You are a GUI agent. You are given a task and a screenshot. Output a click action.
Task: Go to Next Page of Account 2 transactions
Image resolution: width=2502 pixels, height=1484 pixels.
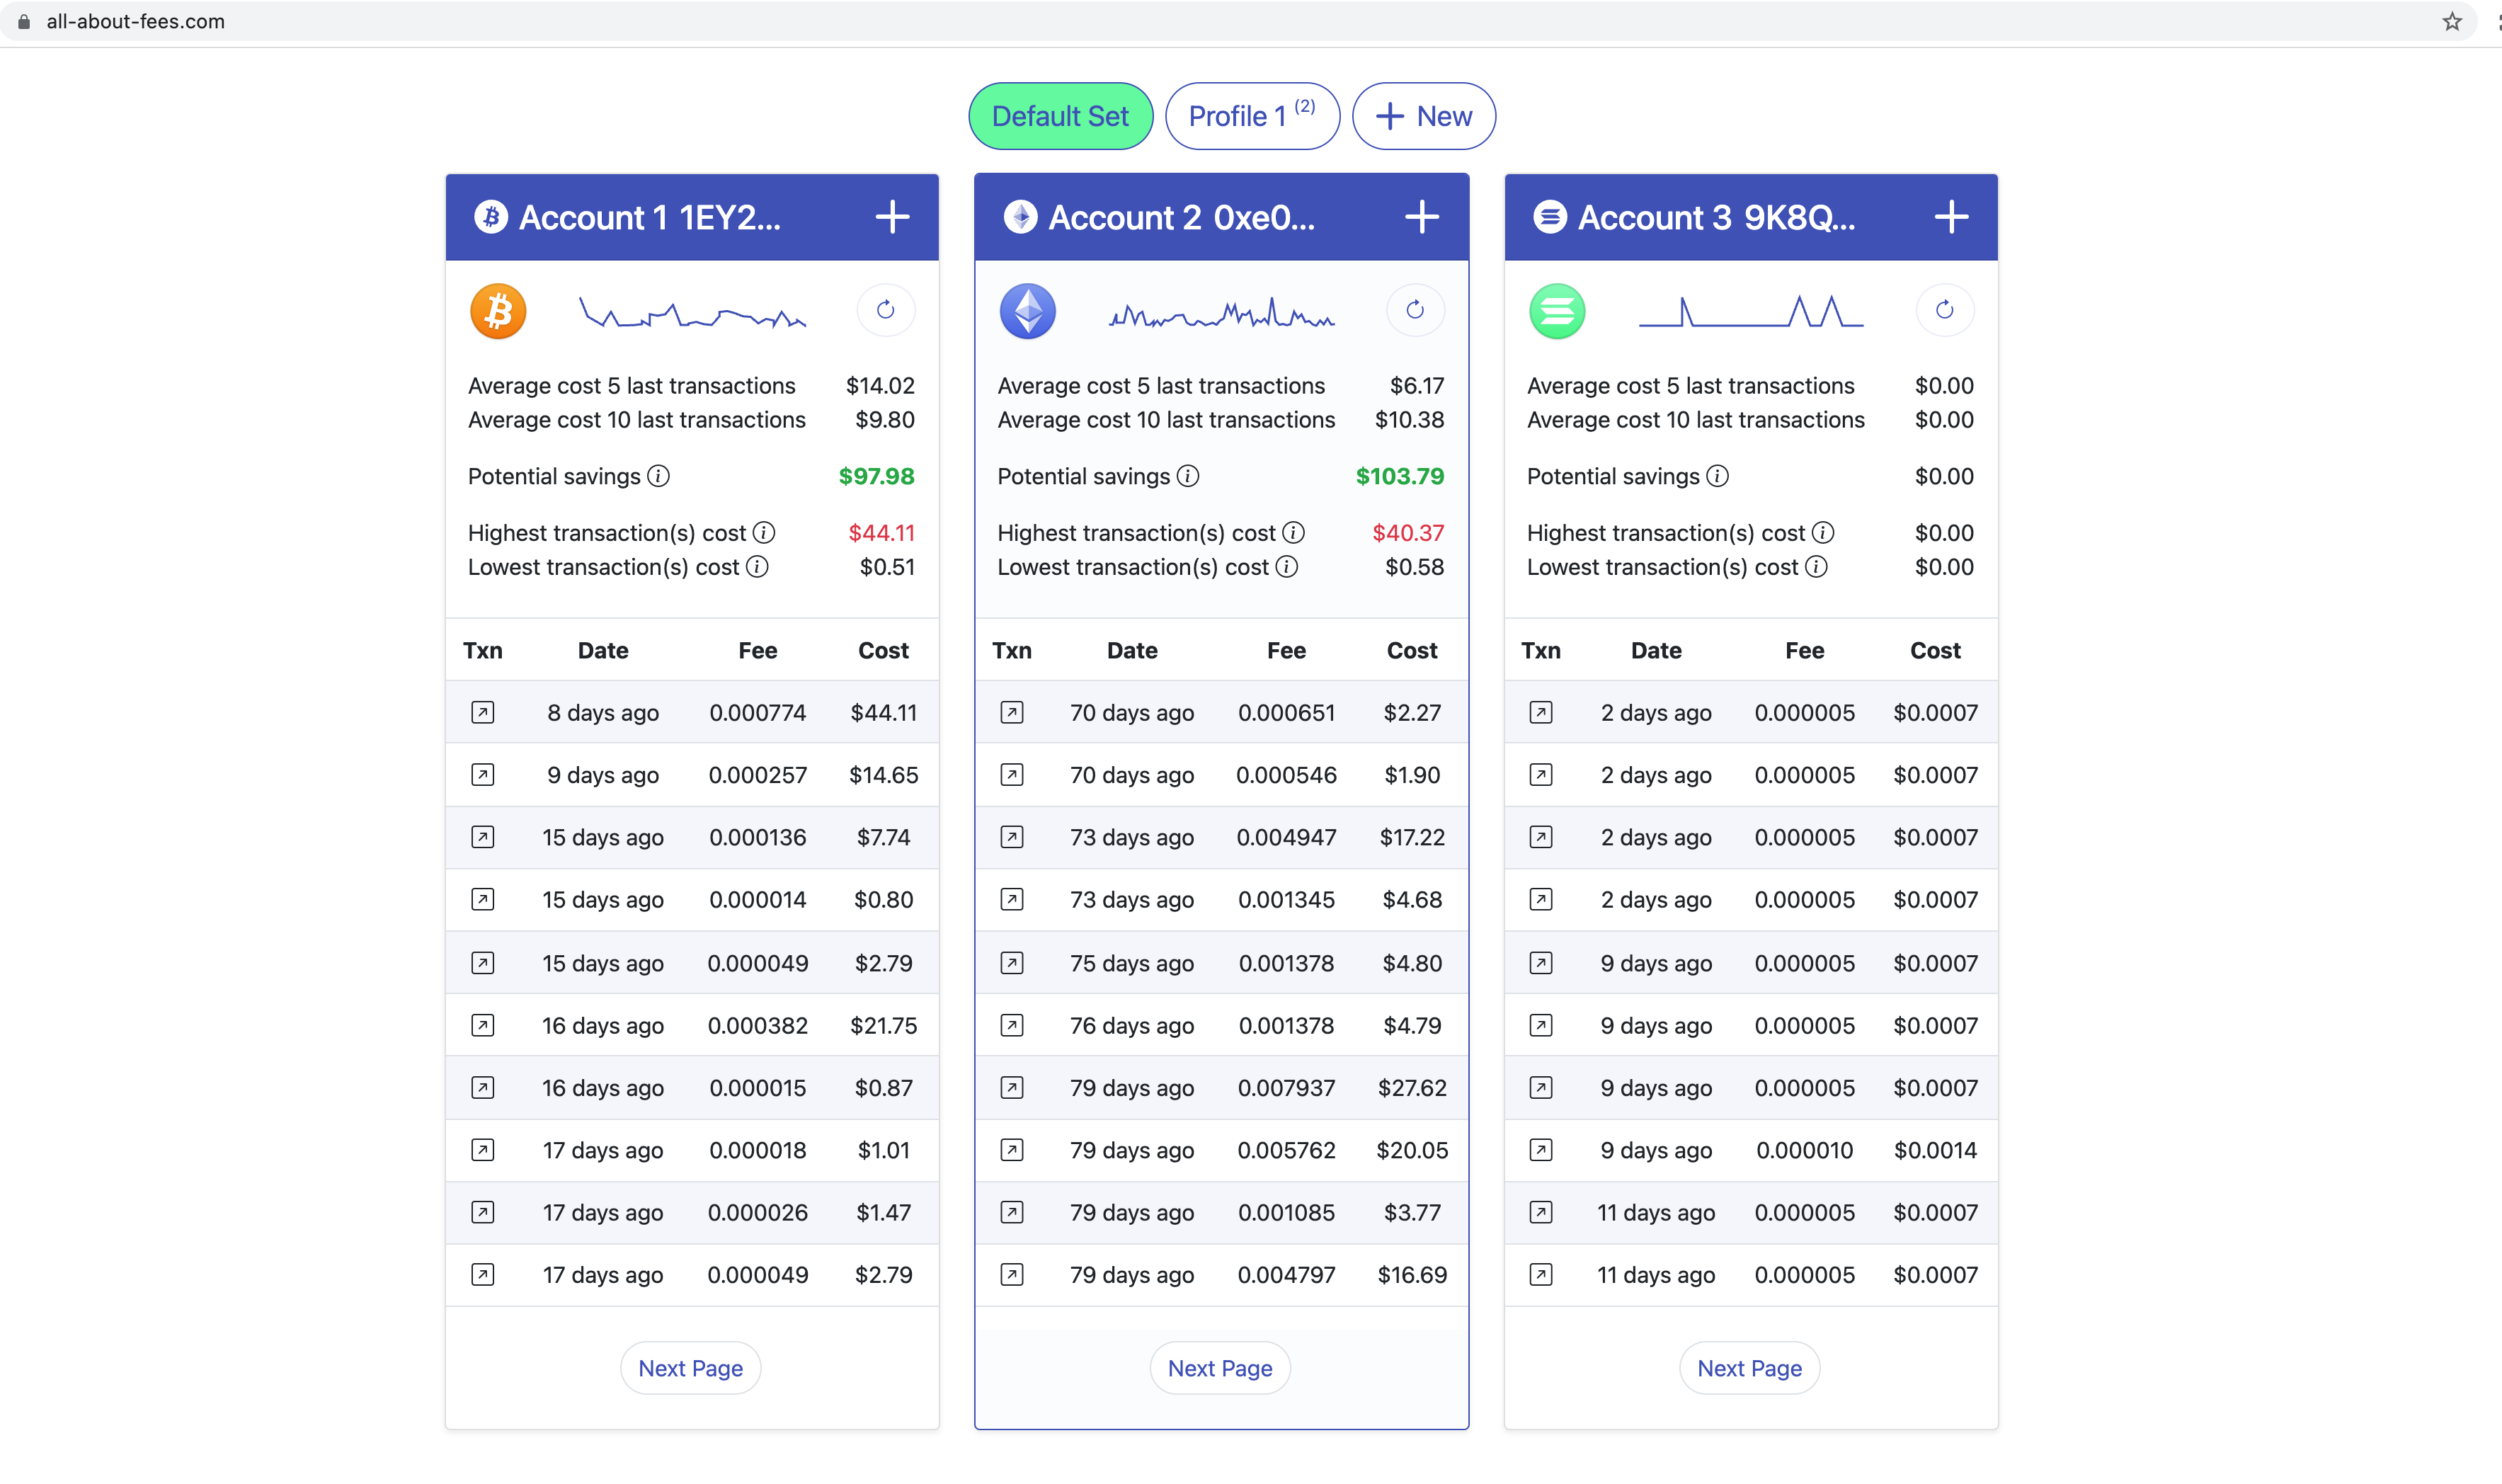point(1219,1368)
